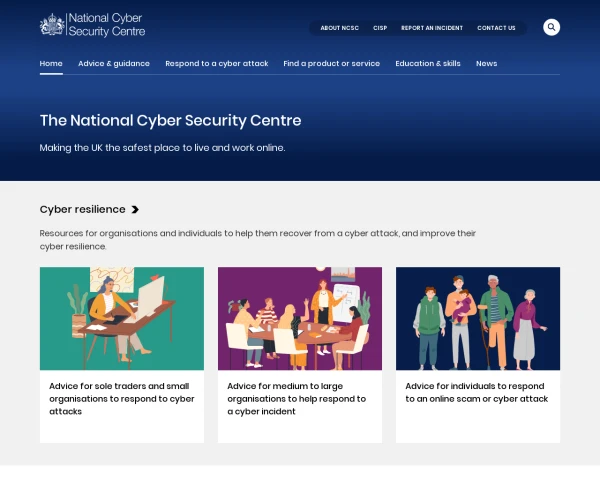The width and height of the screenshot is (600, 480).
Task: Open advice for medium to large organisations
Action: pos(297,398)
